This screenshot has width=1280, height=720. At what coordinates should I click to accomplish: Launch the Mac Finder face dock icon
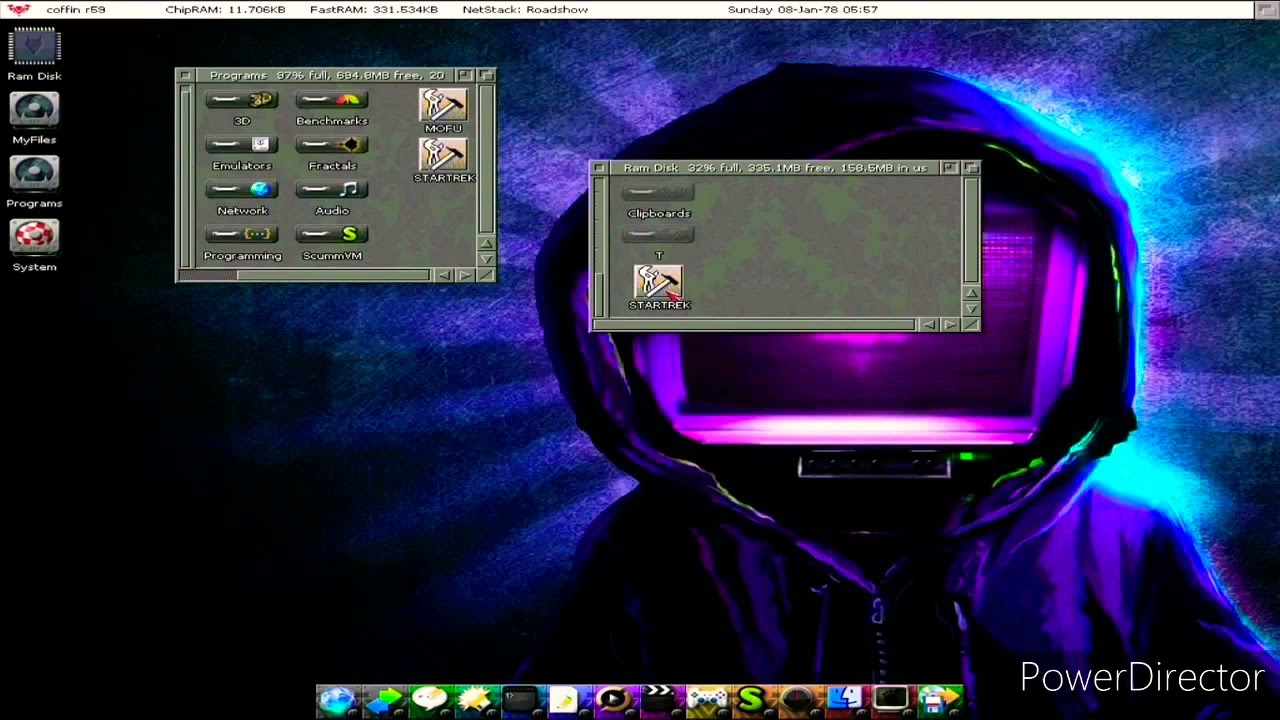click(845, 700)
